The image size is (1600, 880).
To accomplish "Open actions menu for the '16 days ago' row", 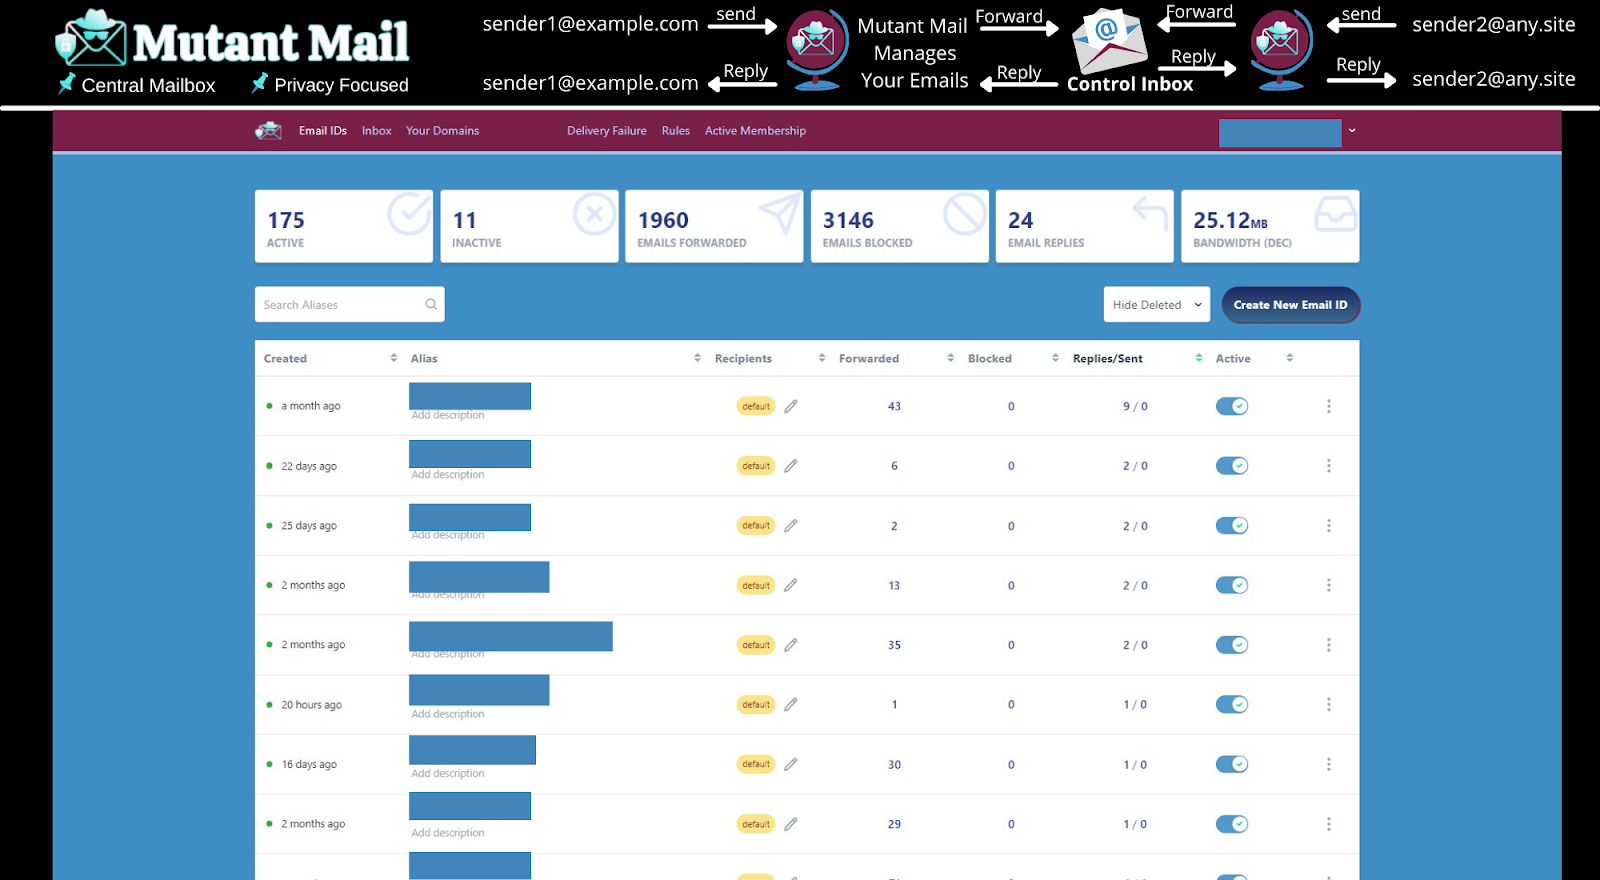I will 1329,764.
